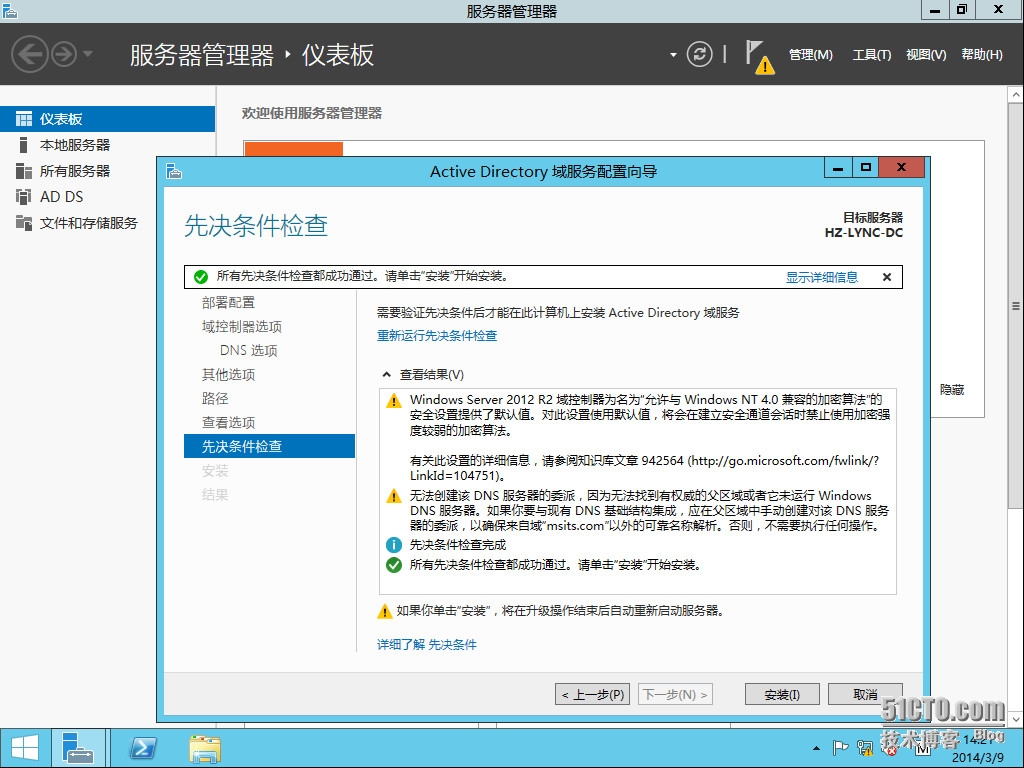Open File Explorer from the taskbar
Image resolution: width=1024 pixels, height=768 pixels.
(205, 748)
